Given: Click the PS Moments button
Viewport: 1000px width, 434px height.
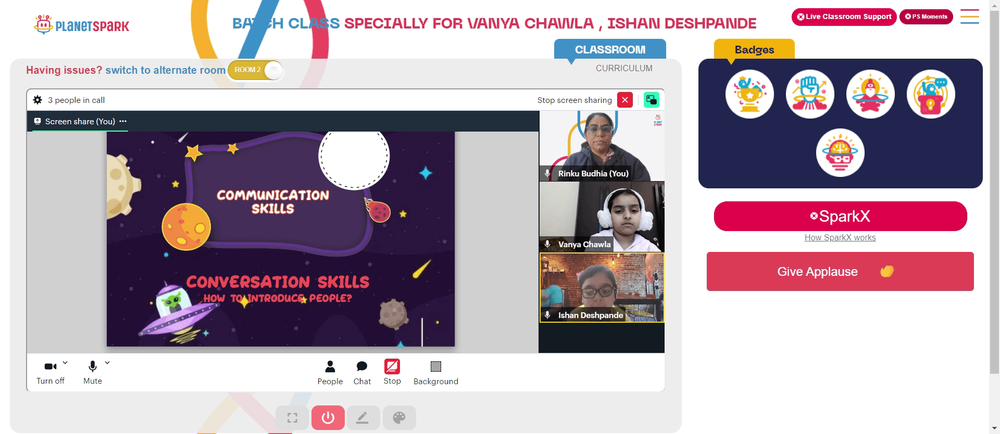Looking at the screenshot, I should (x=926, y=17).
